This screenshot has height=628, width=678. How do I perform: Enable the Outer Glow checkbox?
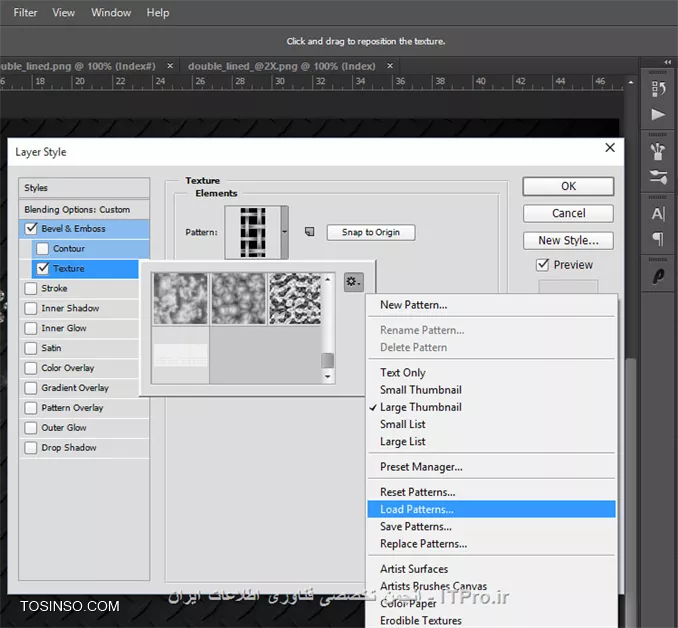31,427
